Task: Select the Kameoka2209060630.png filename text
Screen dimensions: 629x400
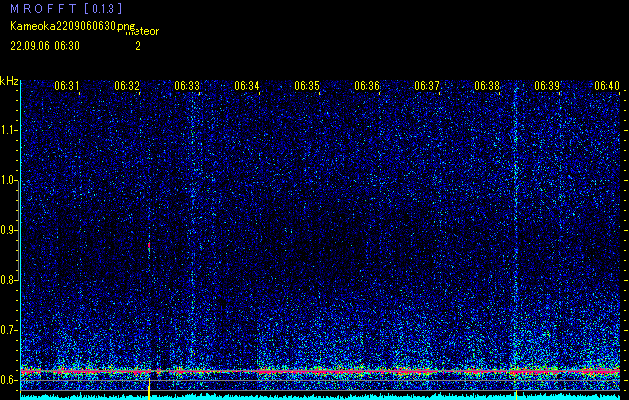Action: pos(73,26)
